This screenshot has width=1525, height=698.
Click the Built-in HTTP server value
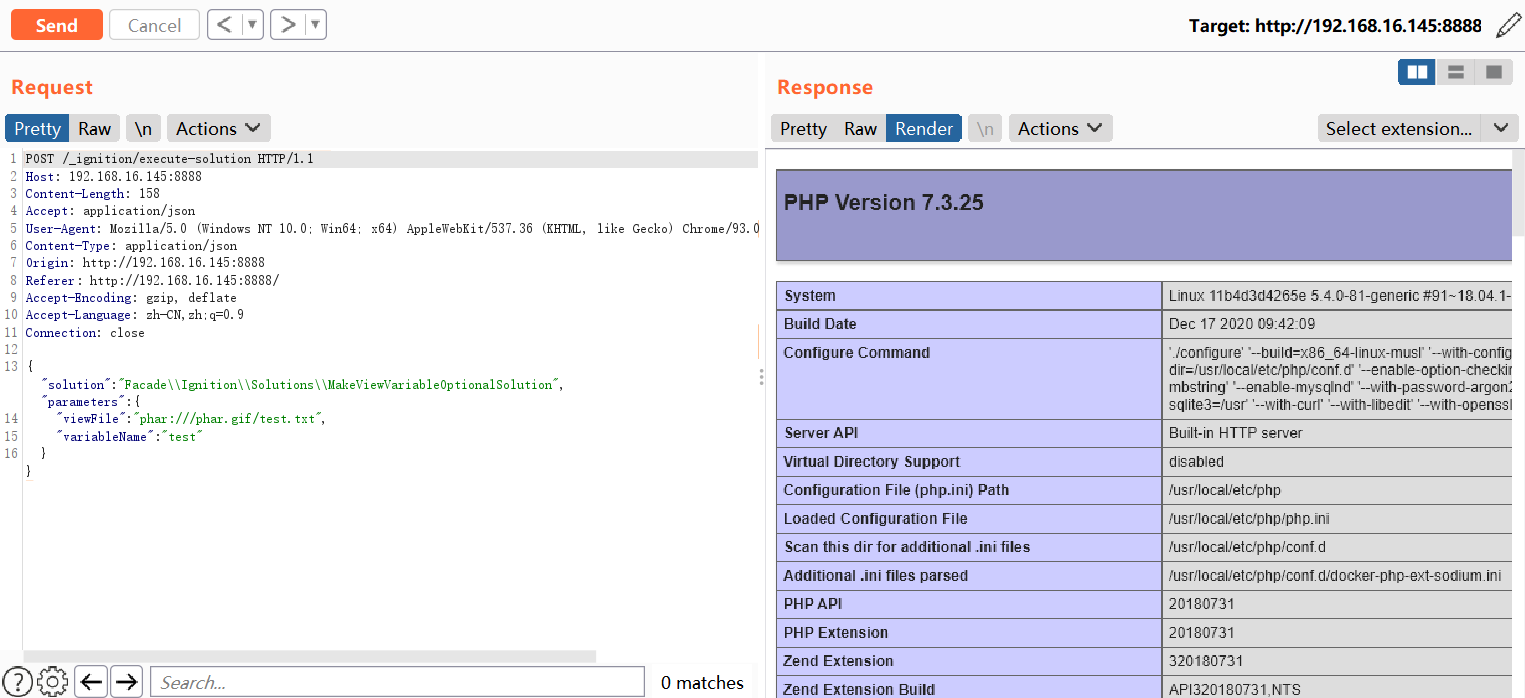click(1235, 433)
